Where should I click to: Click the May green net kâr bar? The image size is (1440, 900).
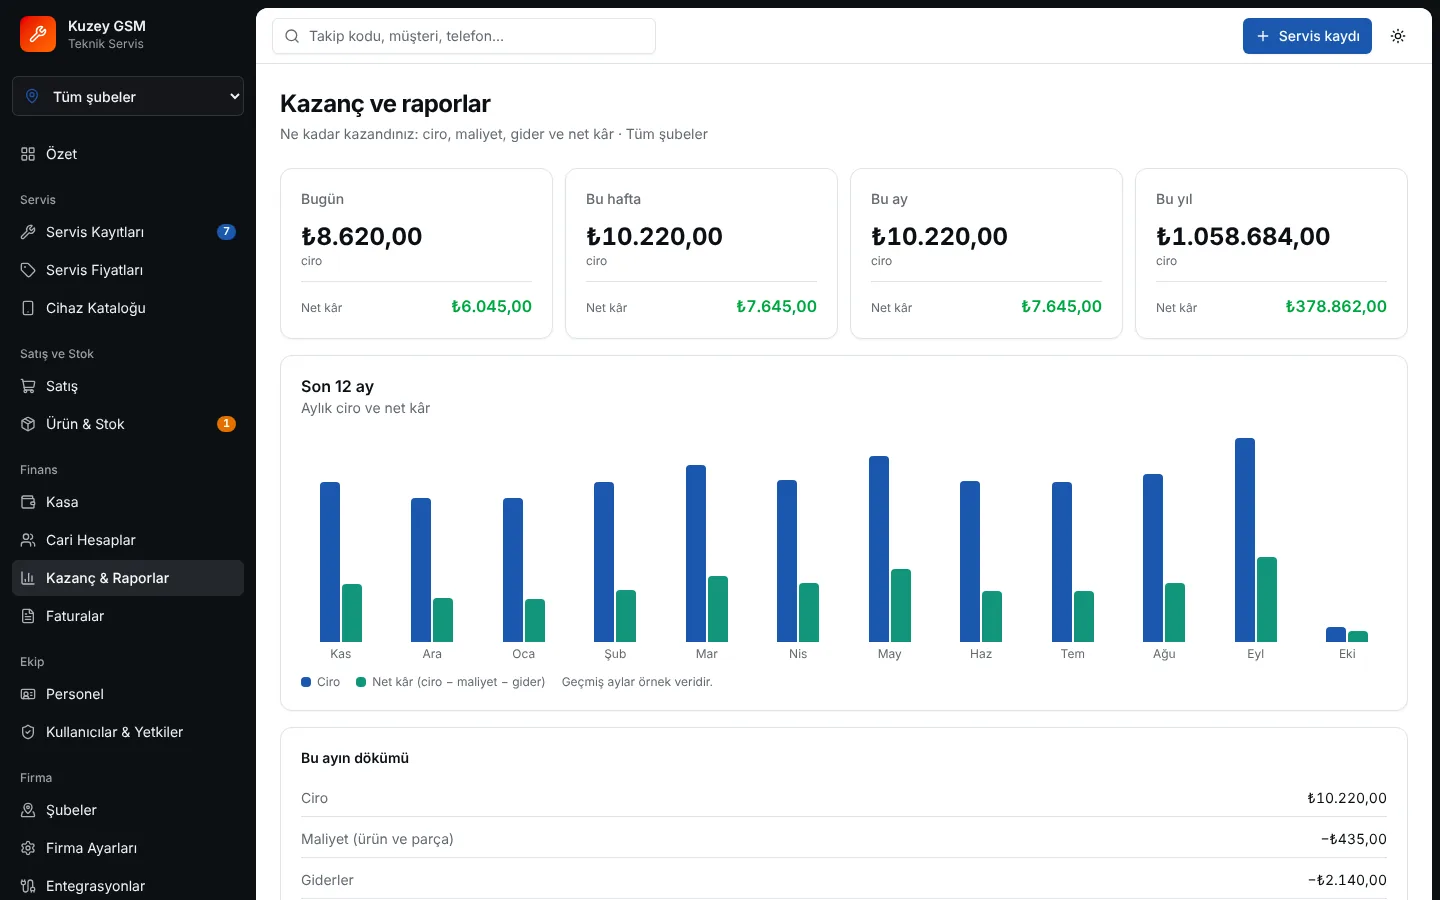(901, 605)
